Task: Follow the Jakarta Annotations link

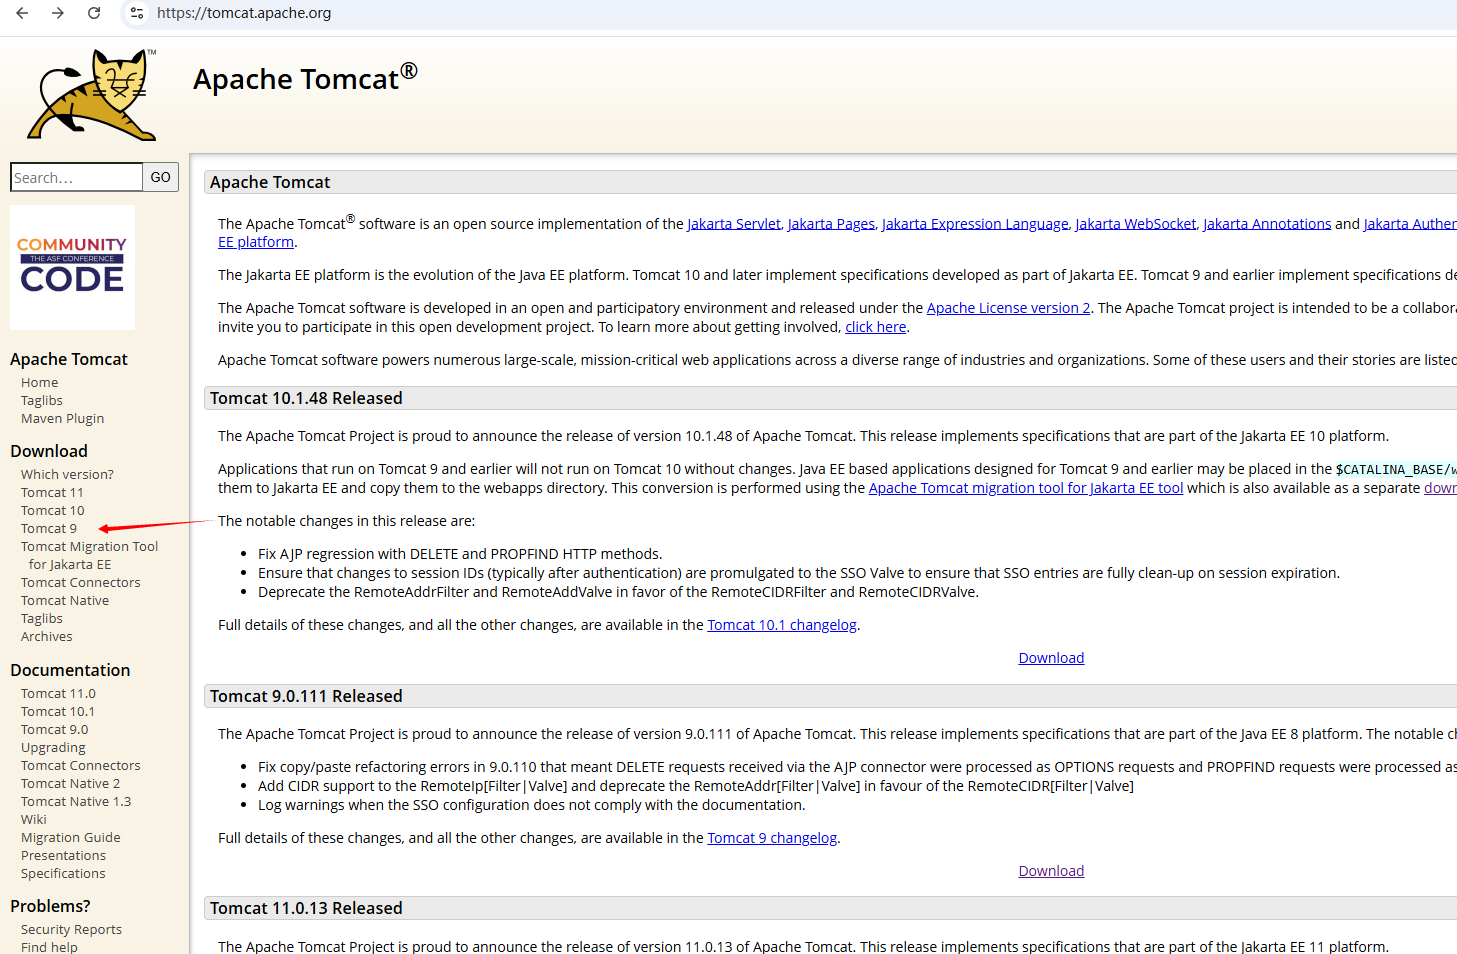Action: point(1267,224)
